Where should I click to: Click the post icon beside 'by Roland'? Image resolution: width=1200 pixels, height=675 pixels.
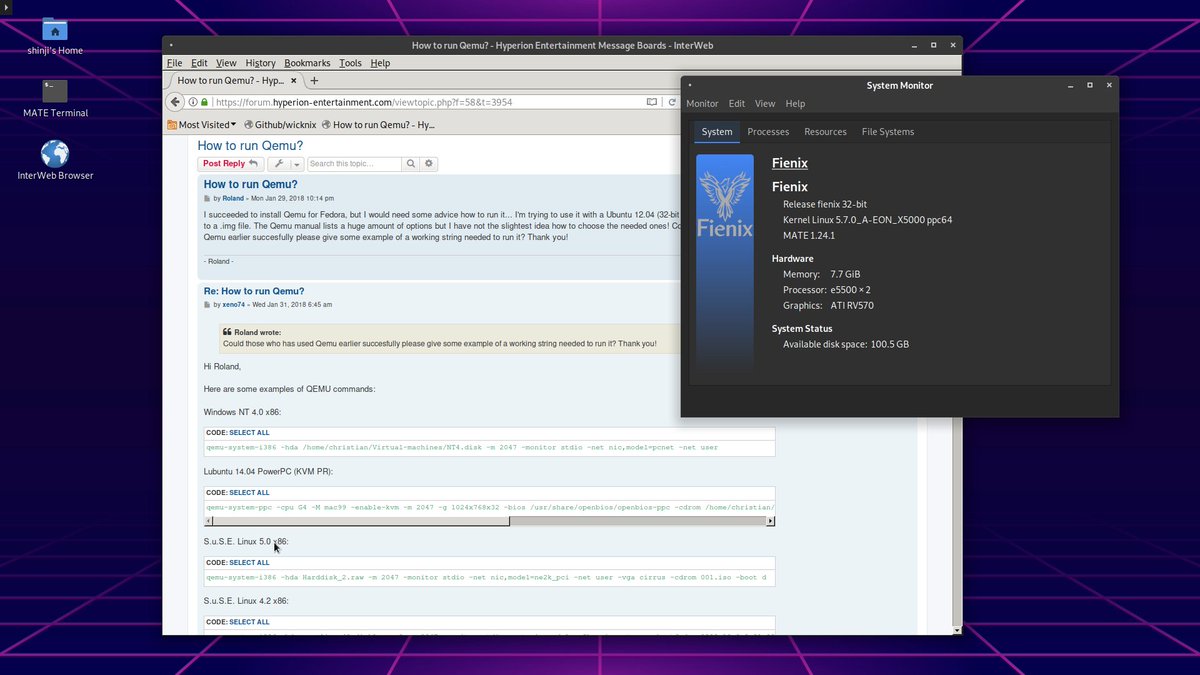[x=208, y=198]
